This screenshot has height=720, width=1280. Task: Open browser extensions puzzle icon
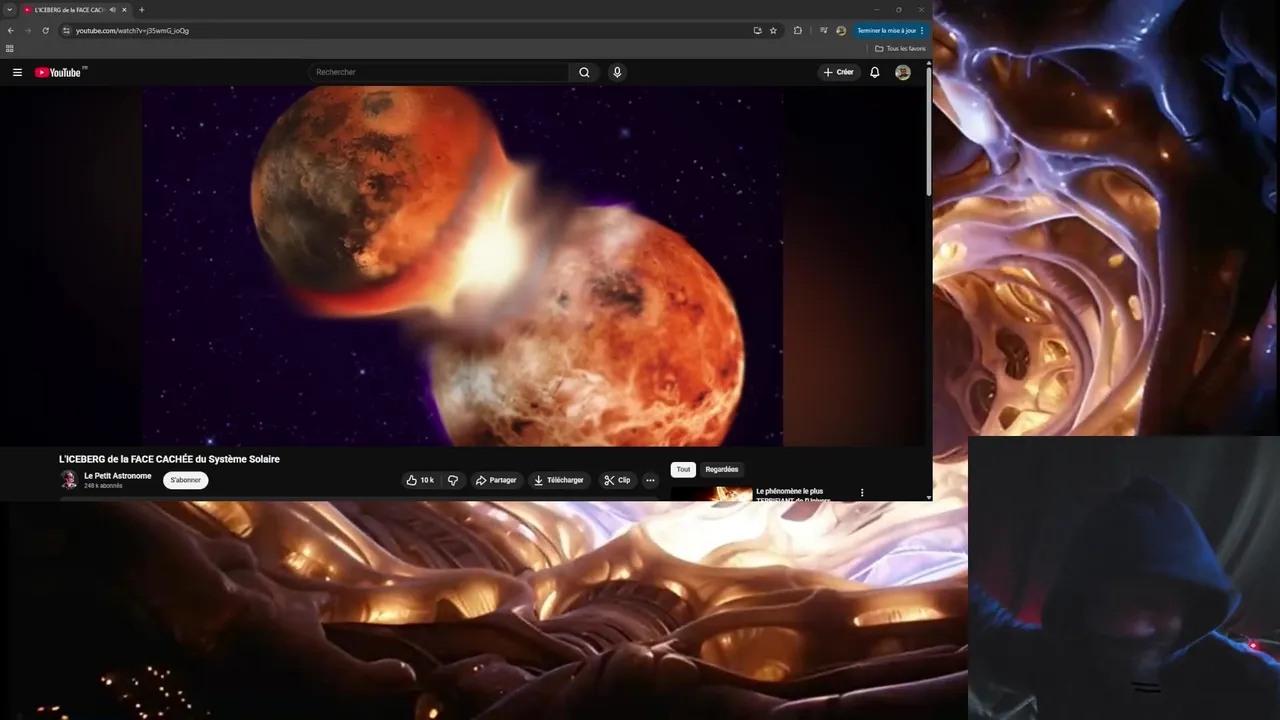point(797,31)
